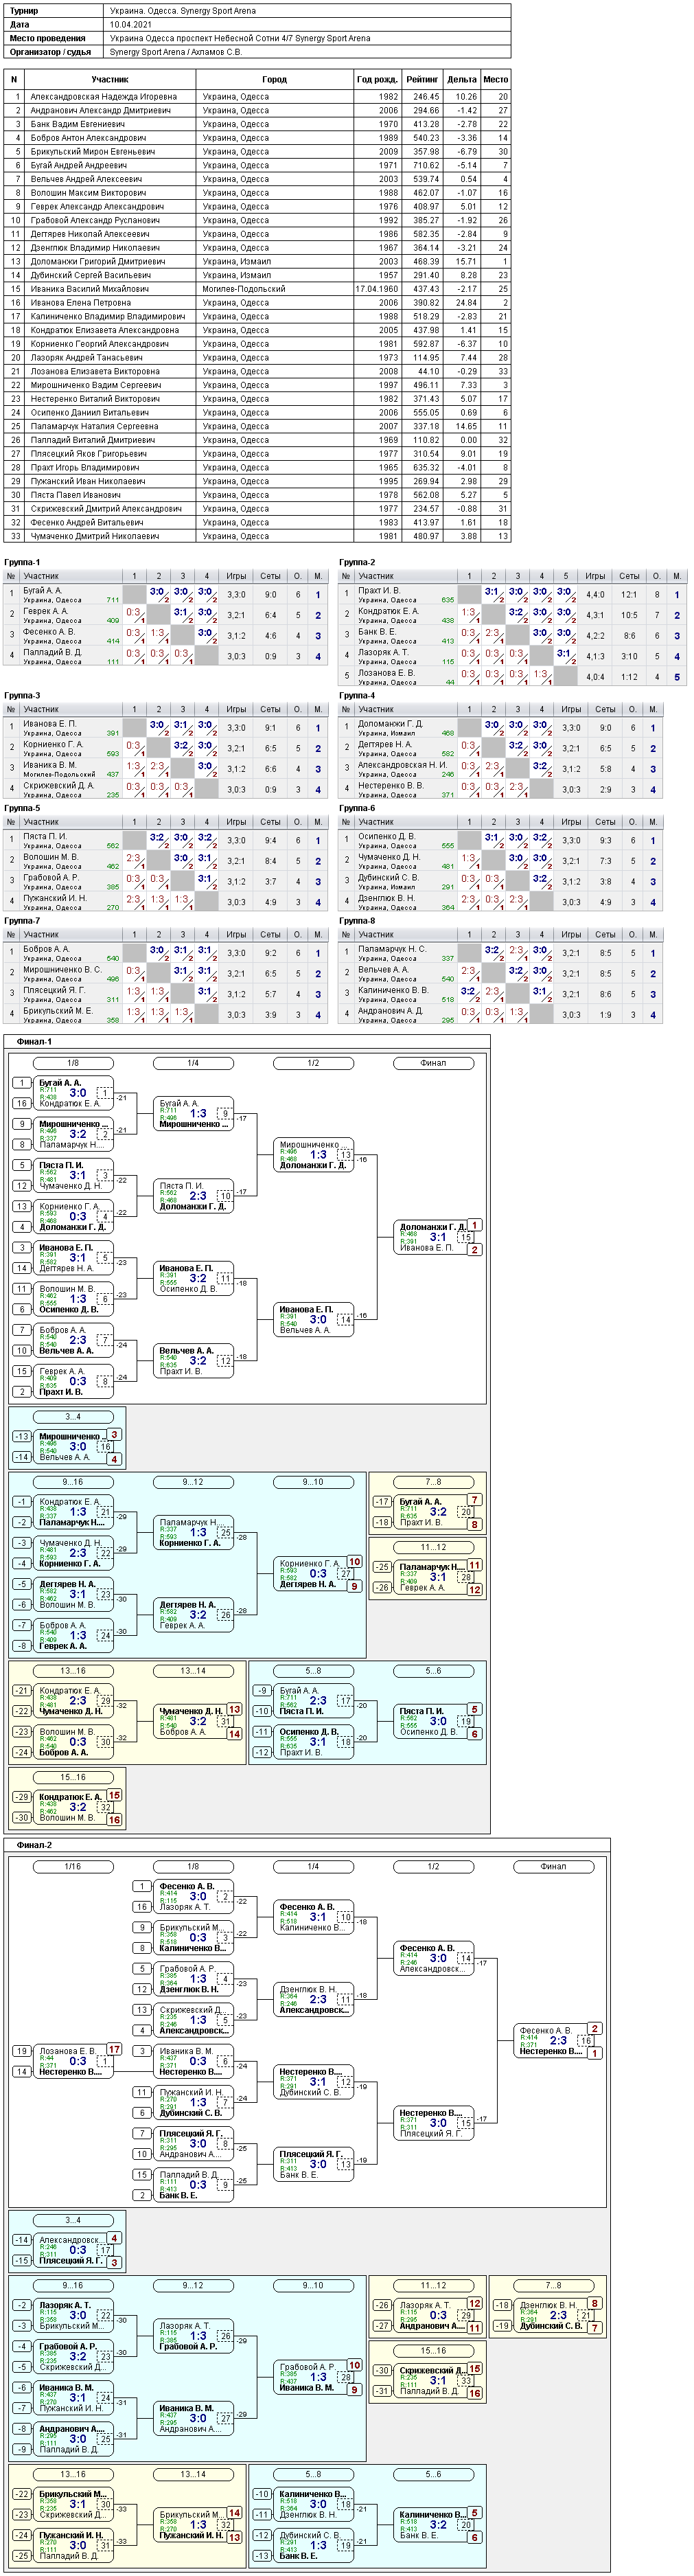Click 'Андранович А. Д.' row in Группа-8
The height and width of the screenshot is (2576, 694).
click(x=501, y=1015)
